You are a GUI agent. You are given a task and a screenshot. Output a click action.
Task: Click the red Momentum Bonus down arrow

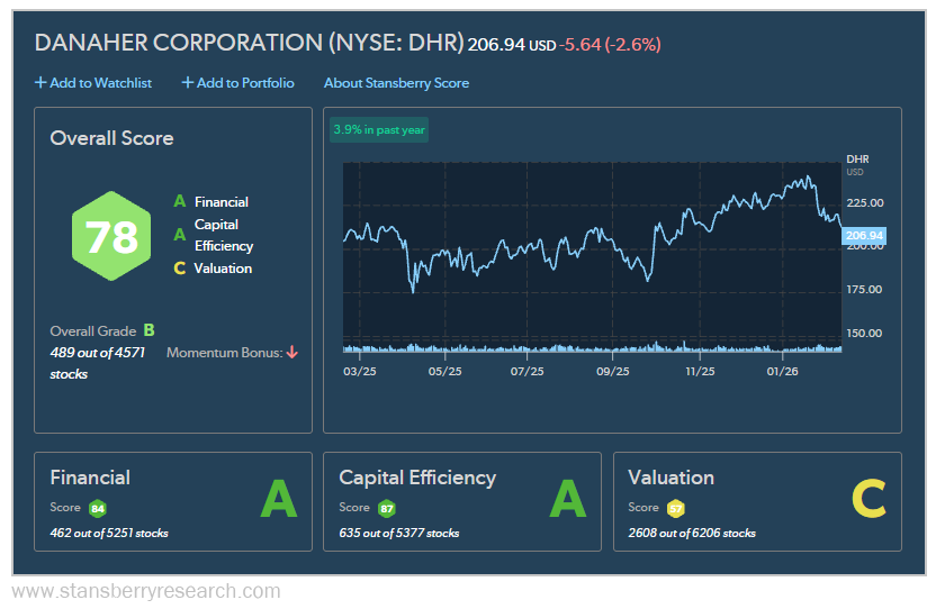[x=293, y=352]
